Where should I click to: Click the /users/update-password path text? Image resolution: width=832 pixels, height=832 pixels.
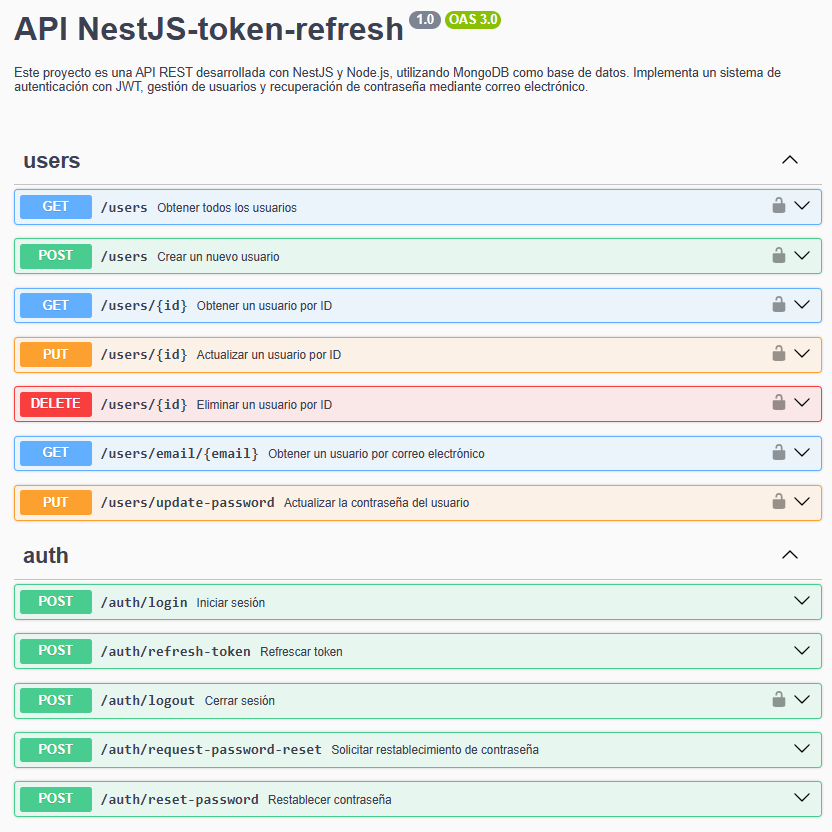point(188,502)
